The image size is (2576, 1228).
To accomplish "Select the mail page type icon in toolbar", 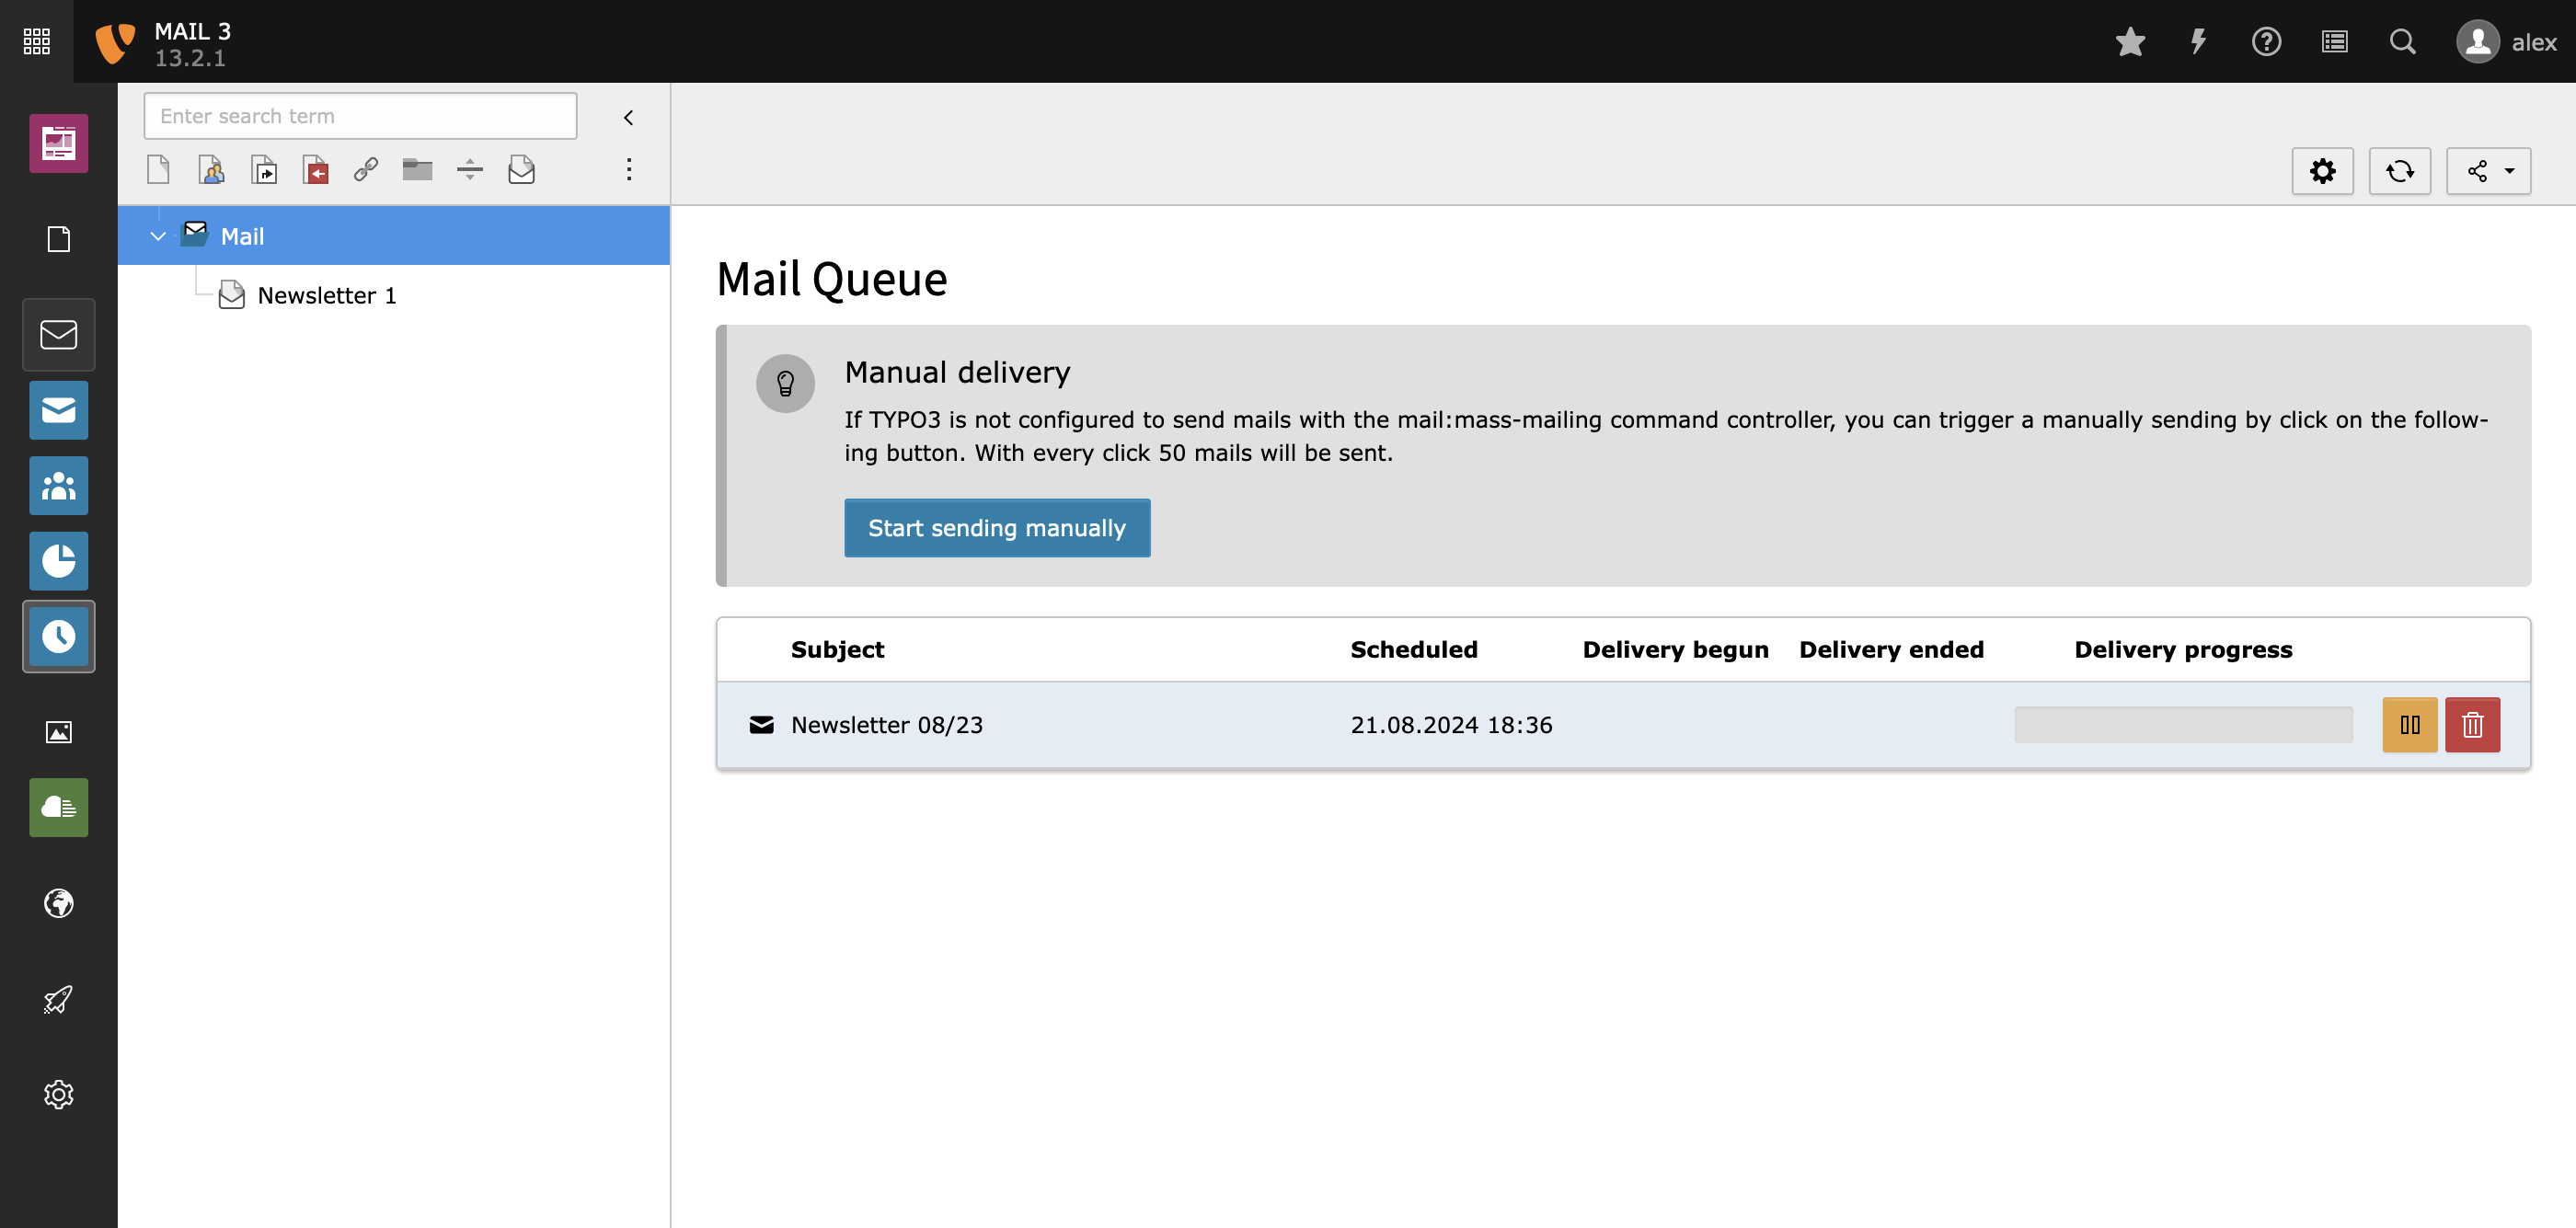I will click(521, 169).
